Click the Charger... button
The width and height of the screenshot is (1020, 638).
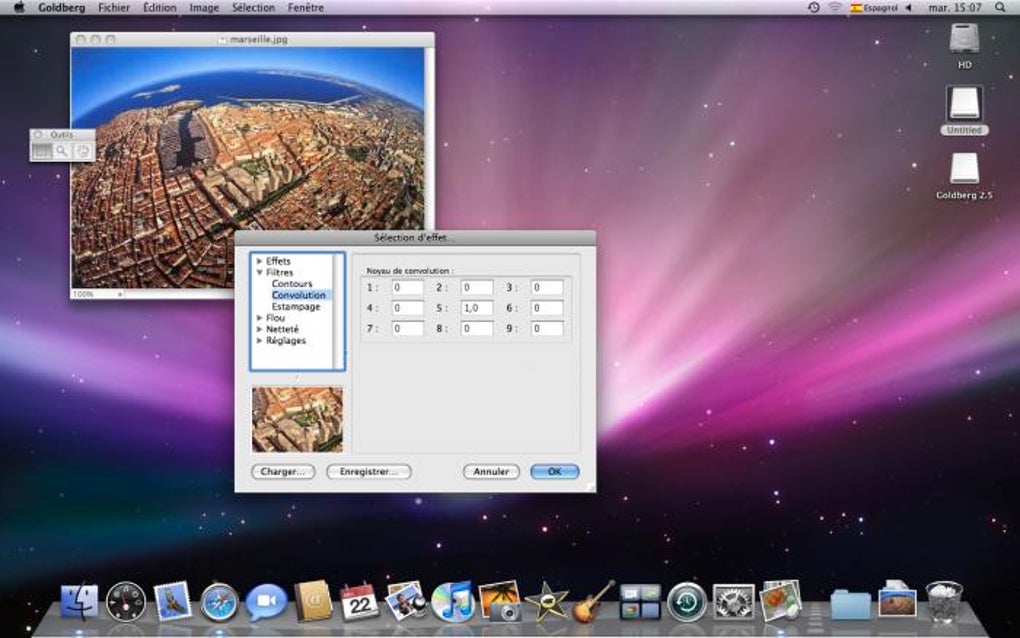pyautogui.click(x=283, y=472)
